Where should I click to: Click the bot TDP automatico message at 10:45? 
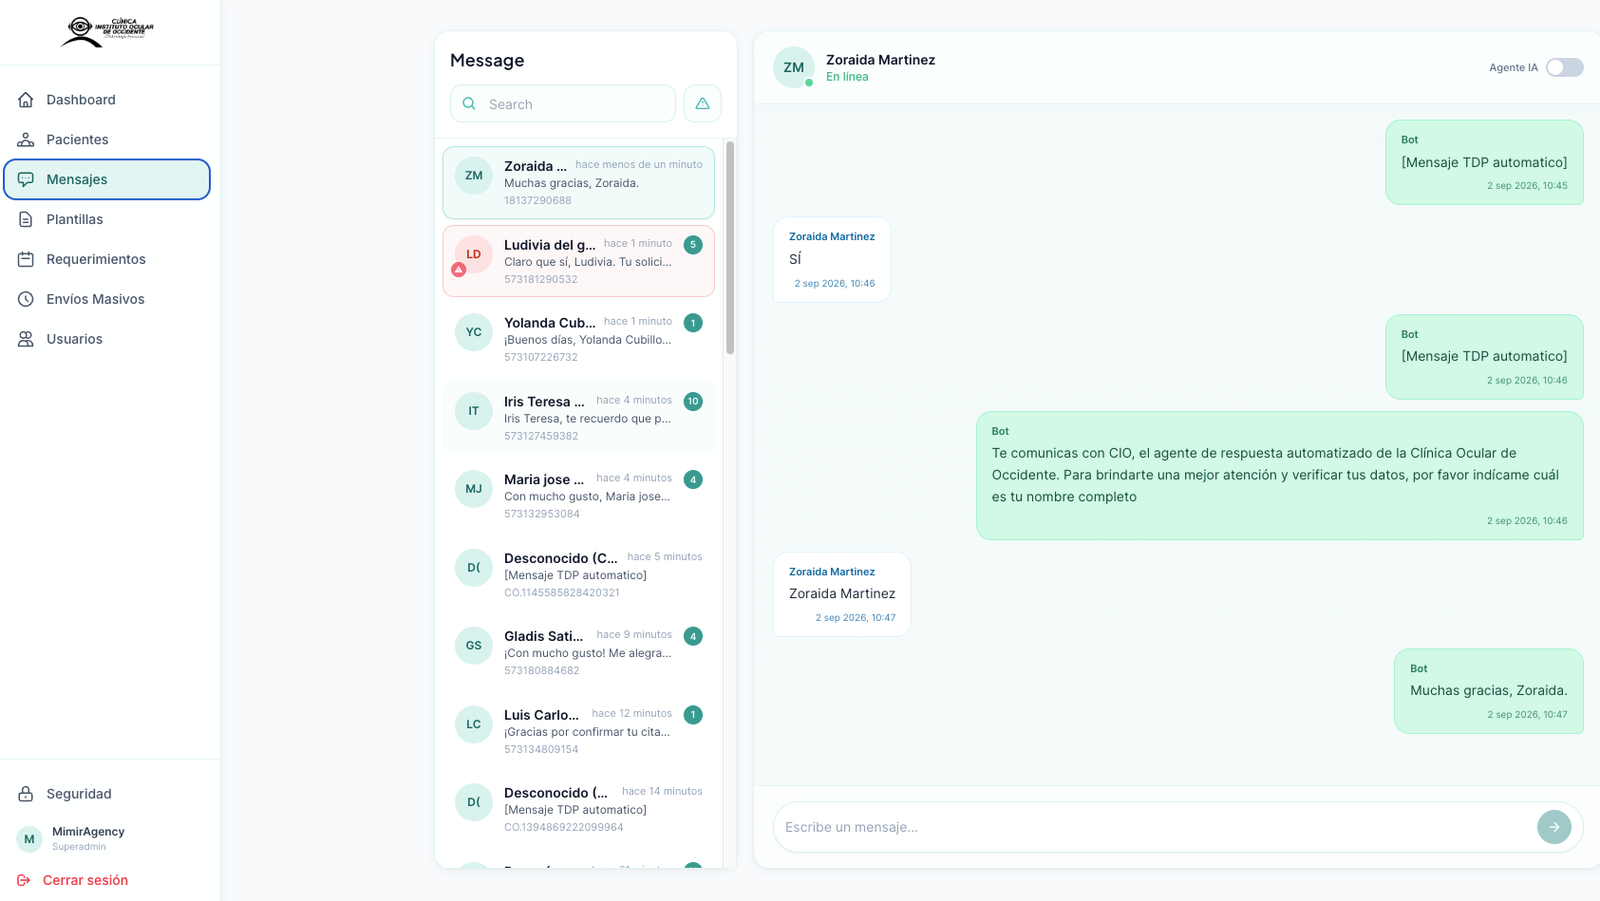[1484, 162]
